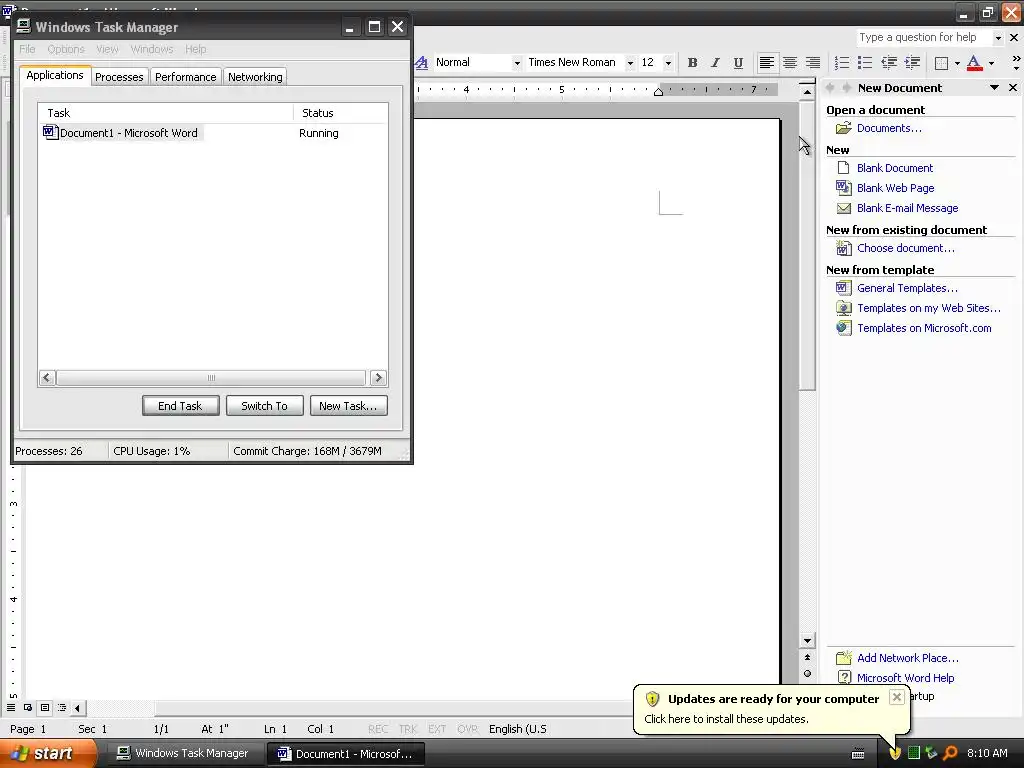The width and height of the screenshot is (1024, 768).
Task: Click Templates on my Web Sites link
Action: point(929,308)
